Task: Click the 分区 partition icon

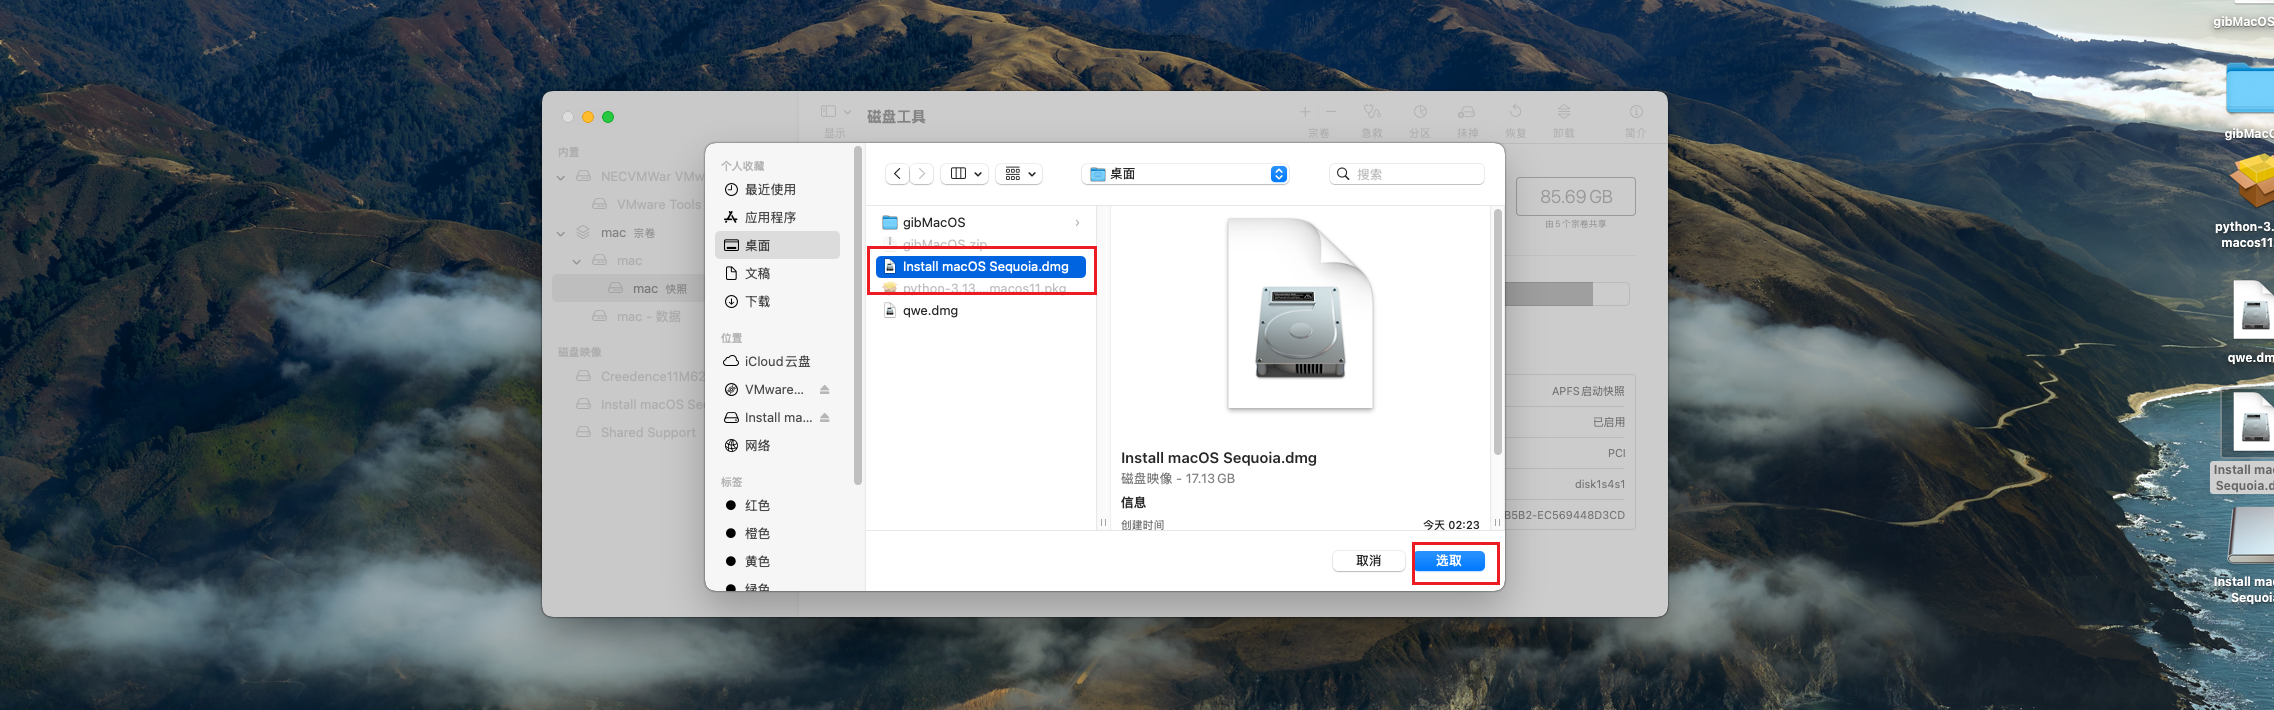Action: click(1420, 112)
